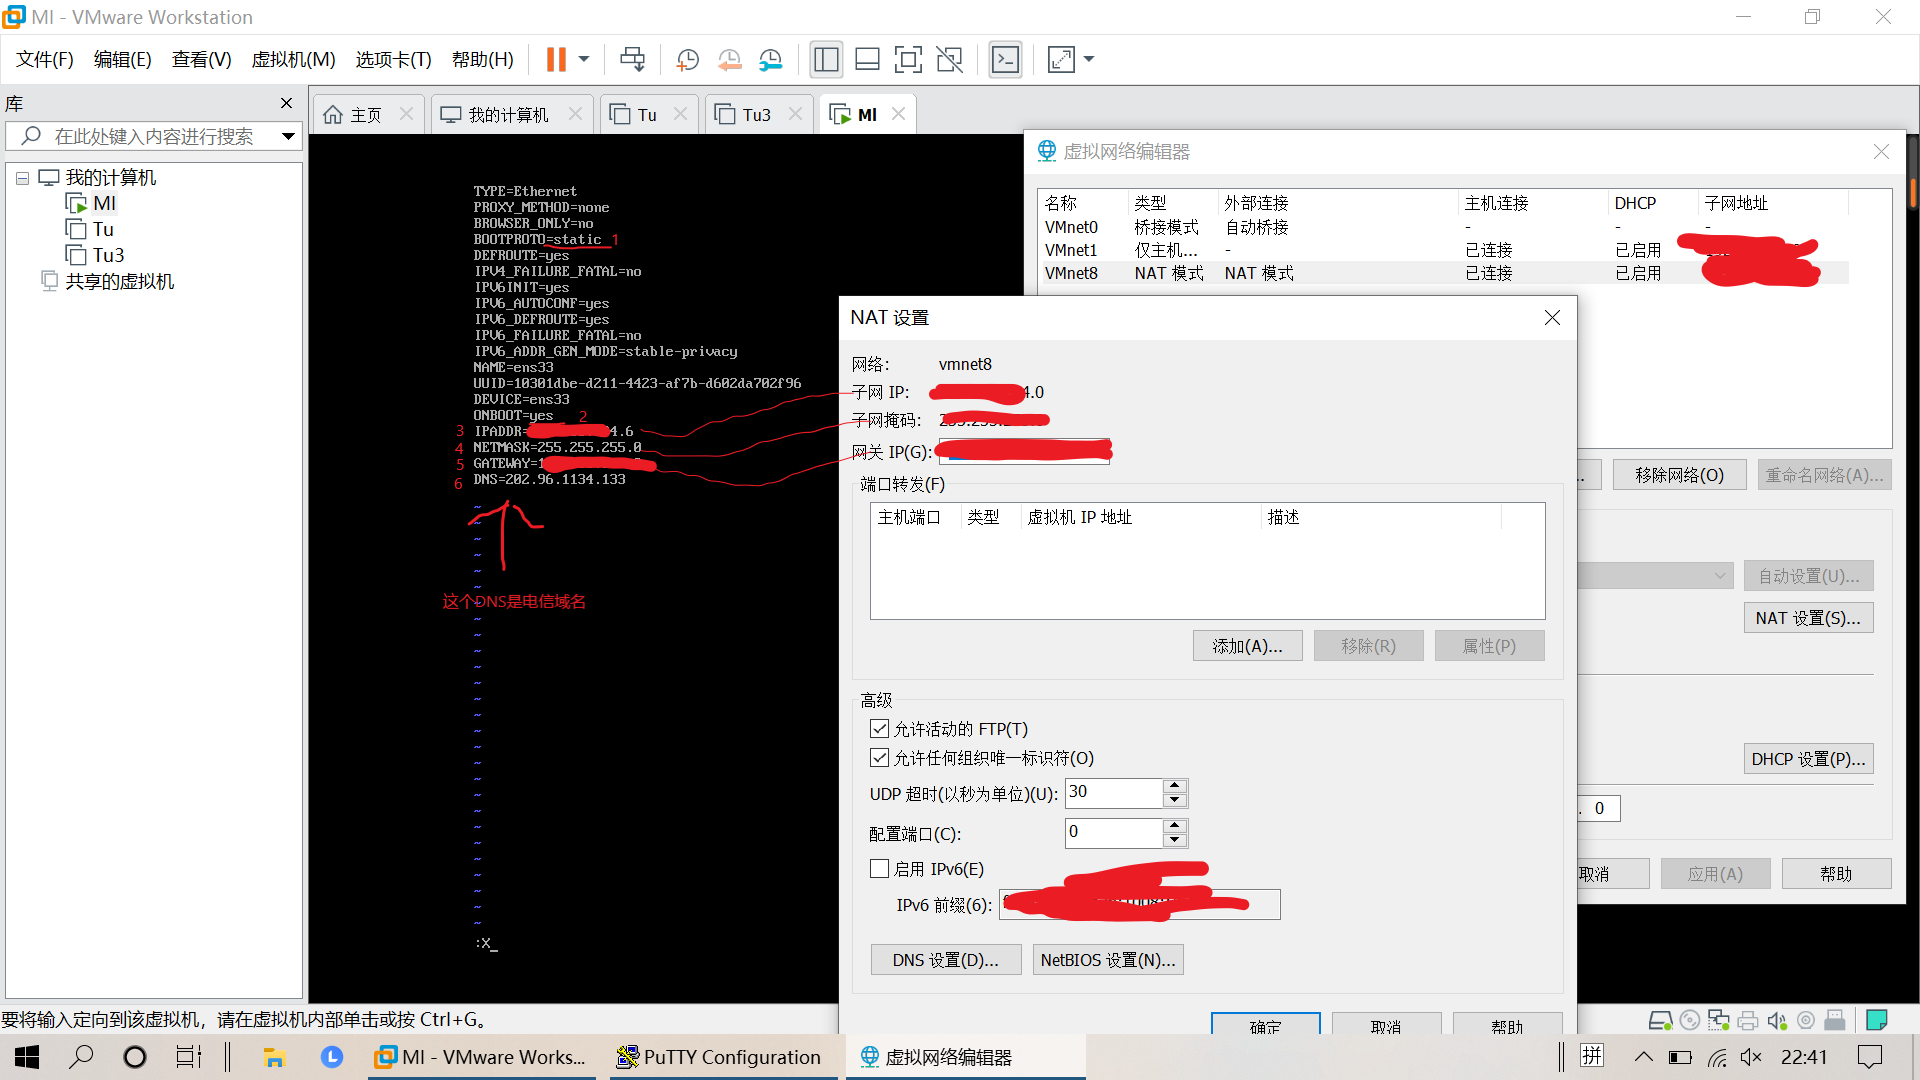
Task: Enter full screen mode icon
Action: tap(908, 60)
